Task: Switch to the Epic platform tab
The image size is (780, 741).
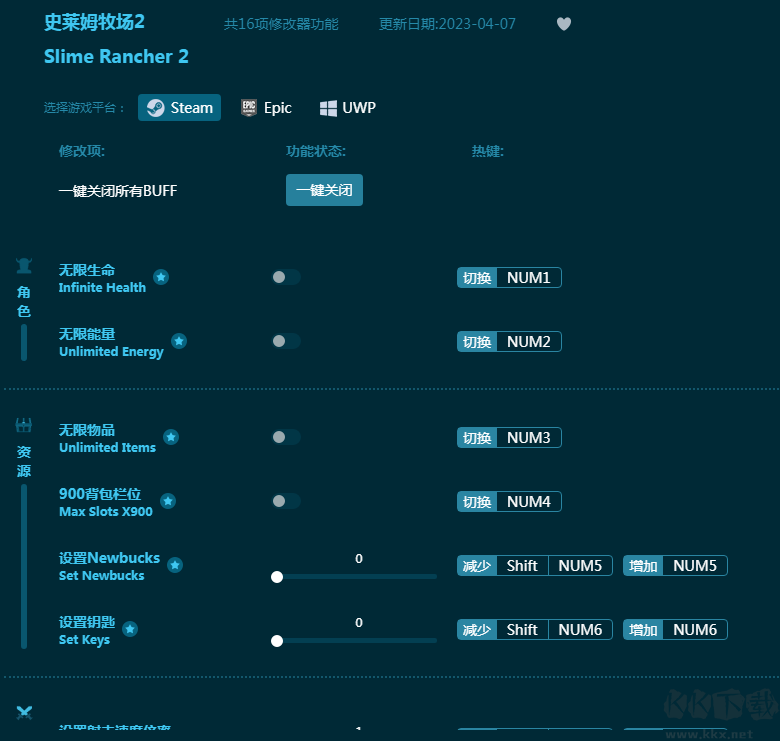Action: tap(266, 108)
